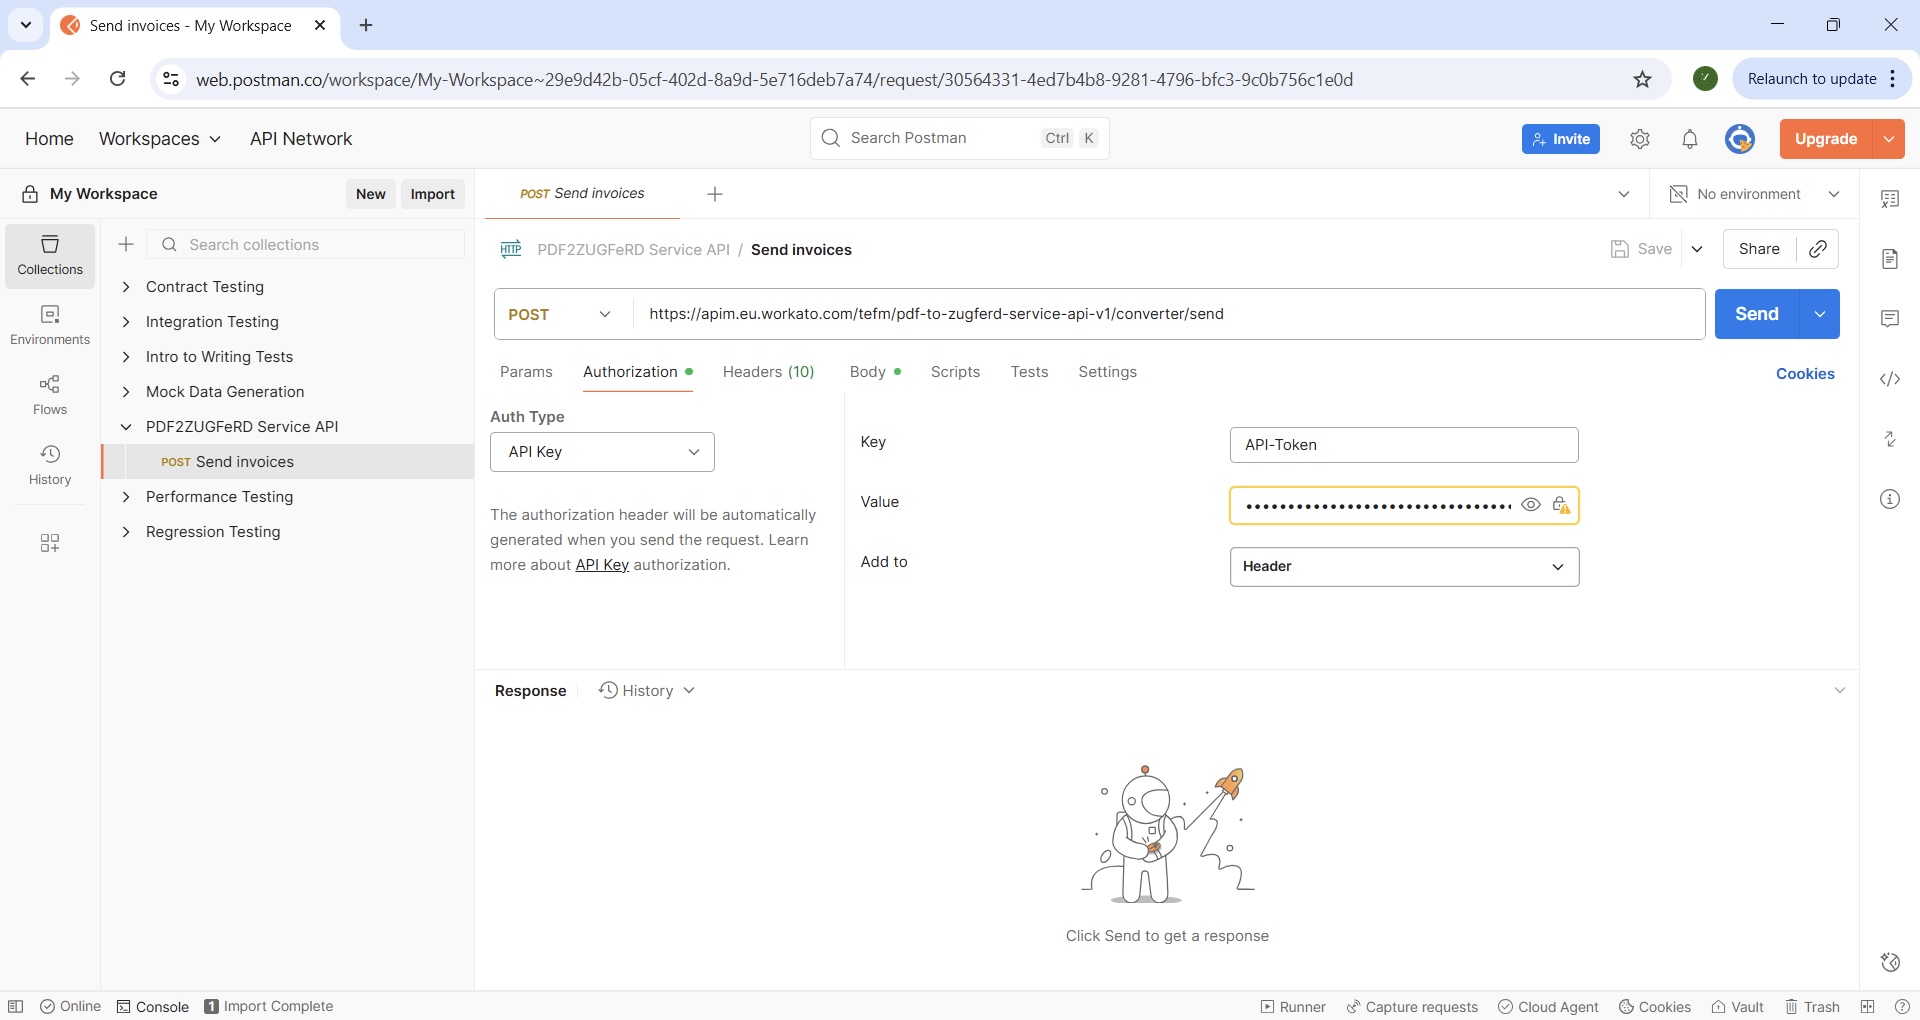The width and height of the screenshot is (1920, 1020).
Task: Open the Comments panel on the right sidebar
Action: click(x=1890, y=318)
